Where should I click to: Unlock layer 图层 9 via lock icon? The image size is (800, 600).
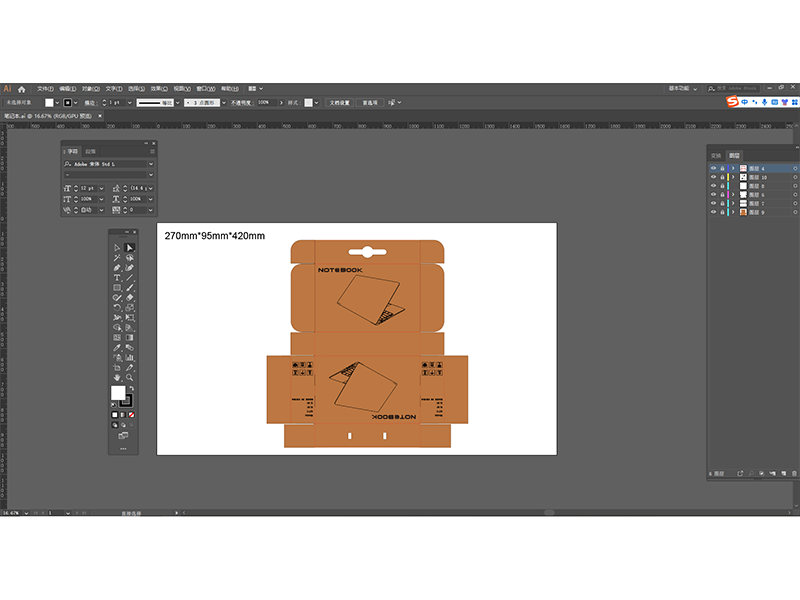pos(722,213)
